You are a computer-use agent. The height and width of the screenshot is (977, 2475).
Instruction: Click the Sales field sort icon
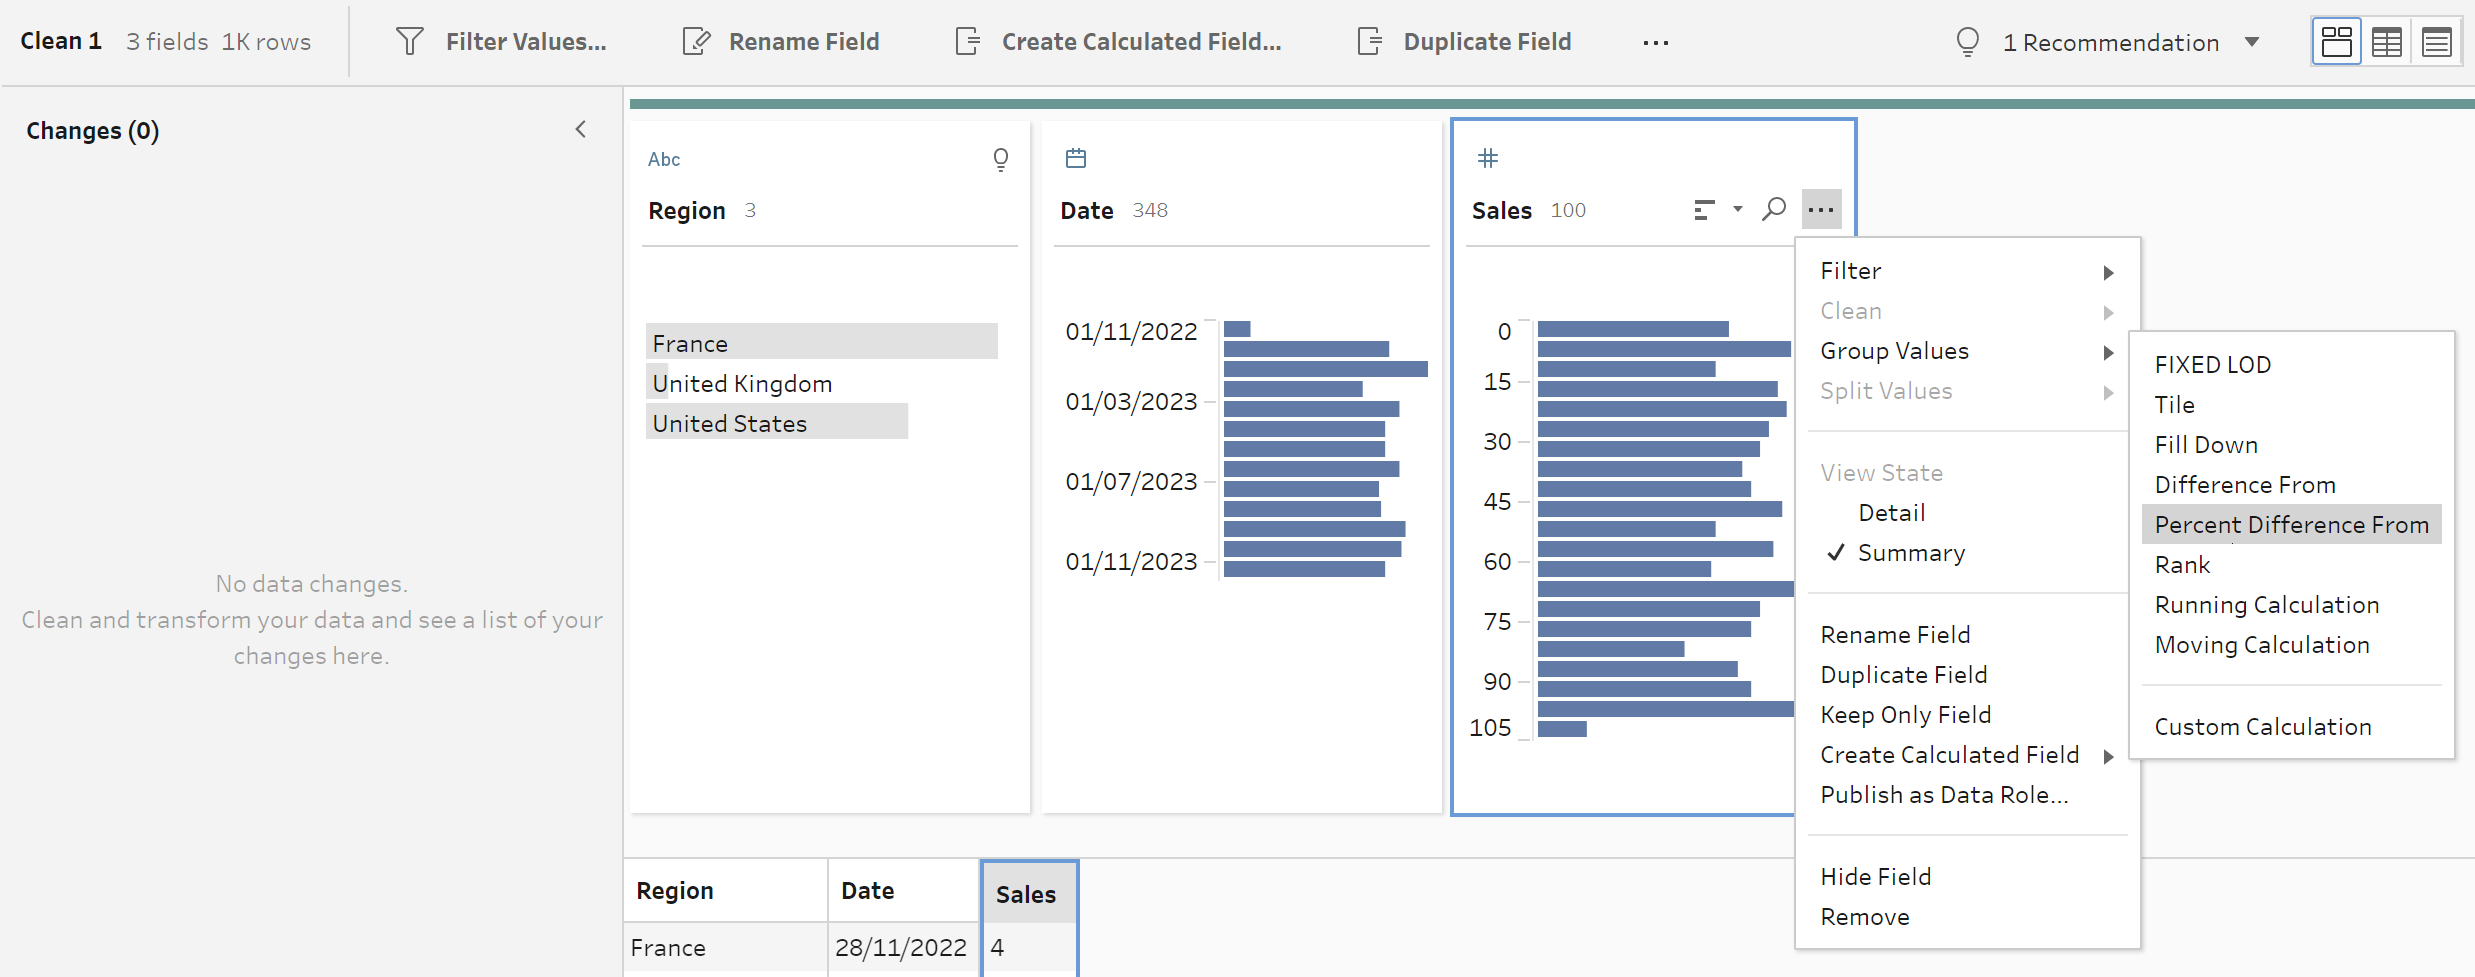[1705, 210]
